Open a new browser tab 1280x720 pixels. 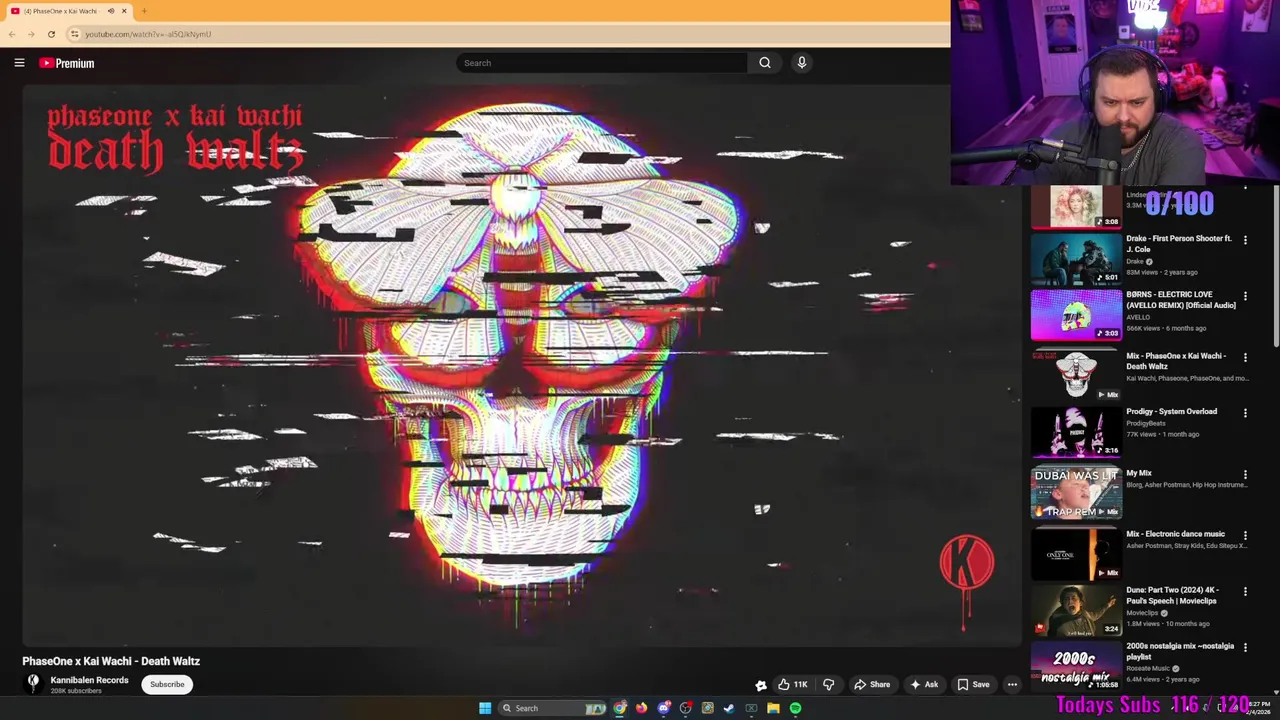click(x=144, y=11)
